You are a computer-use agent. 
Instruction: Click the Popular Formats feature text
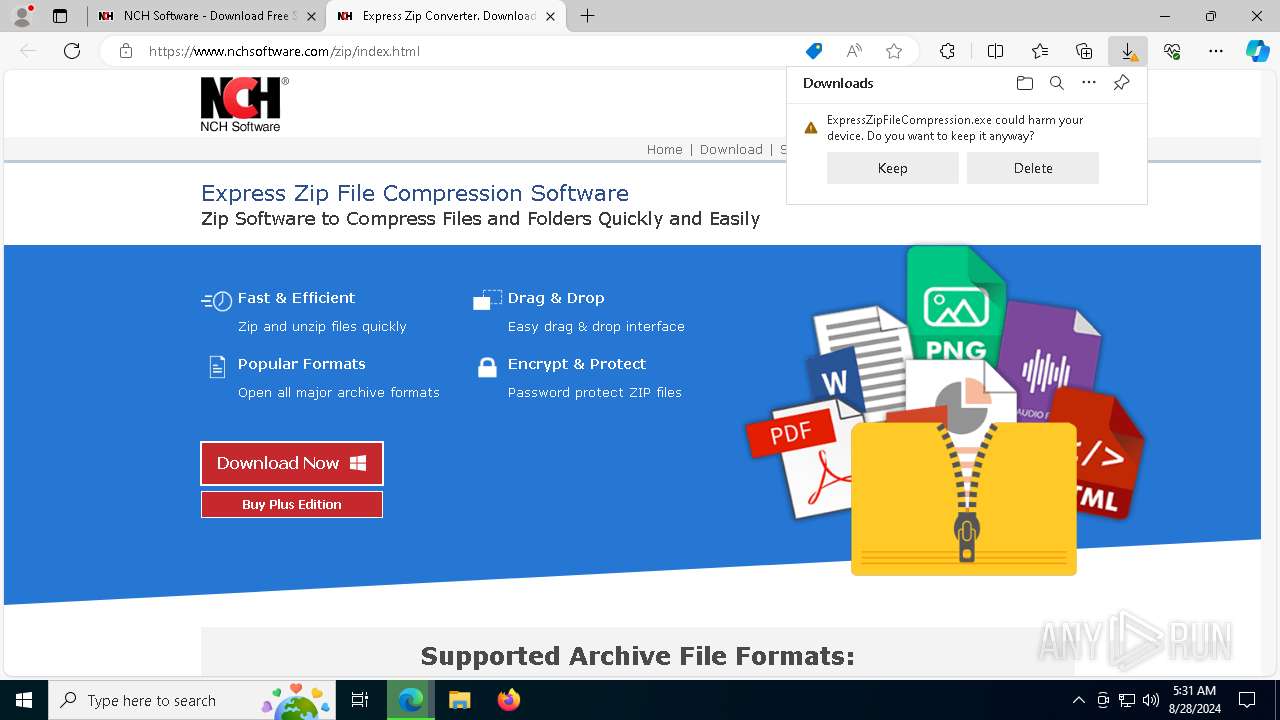click(x=302, y=364)
